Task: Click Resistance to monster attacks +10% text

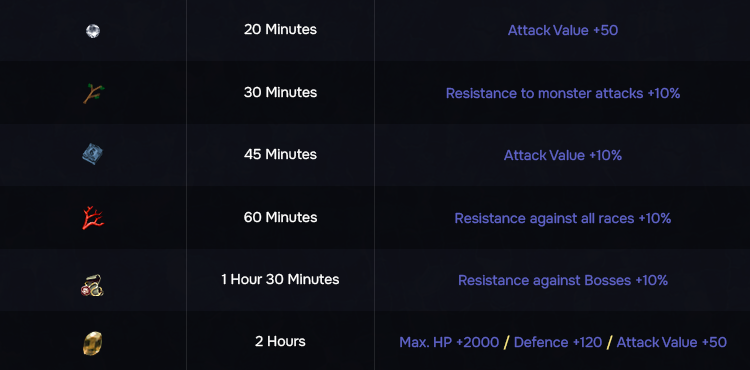Action: 563,93
